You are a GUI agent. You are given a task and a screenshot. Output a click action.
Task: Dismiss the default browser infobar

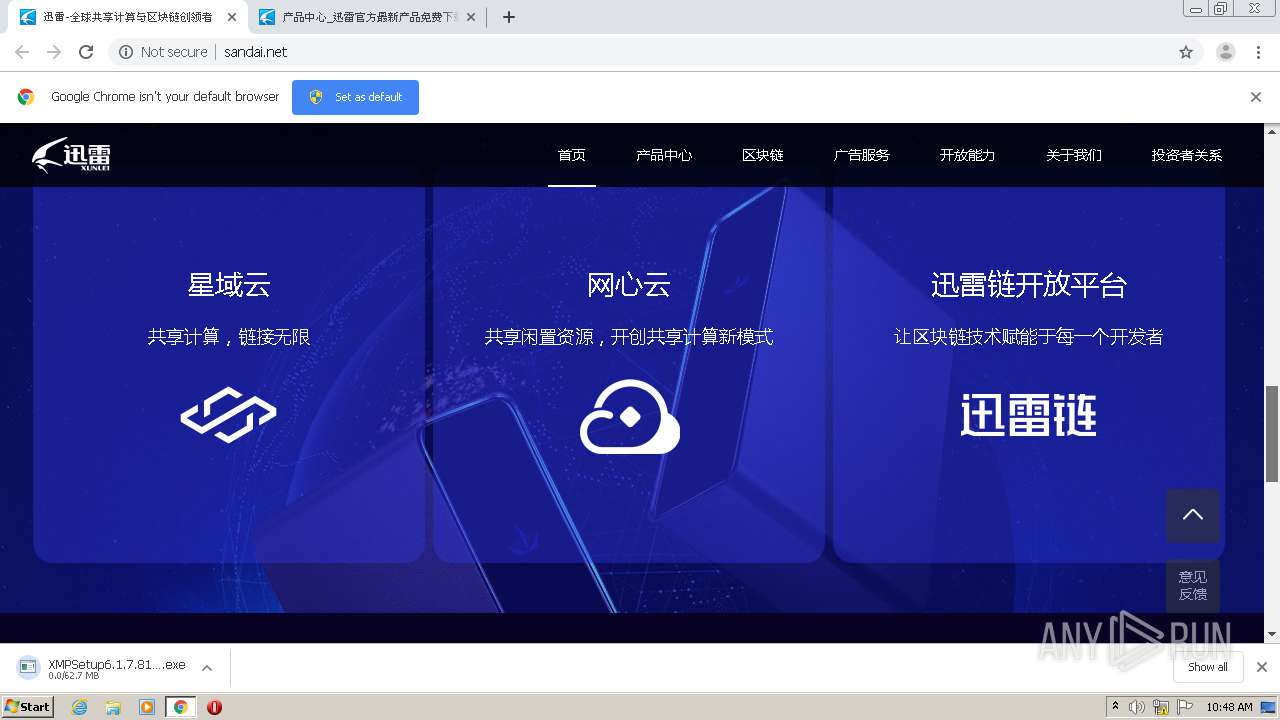point(1256,97)
